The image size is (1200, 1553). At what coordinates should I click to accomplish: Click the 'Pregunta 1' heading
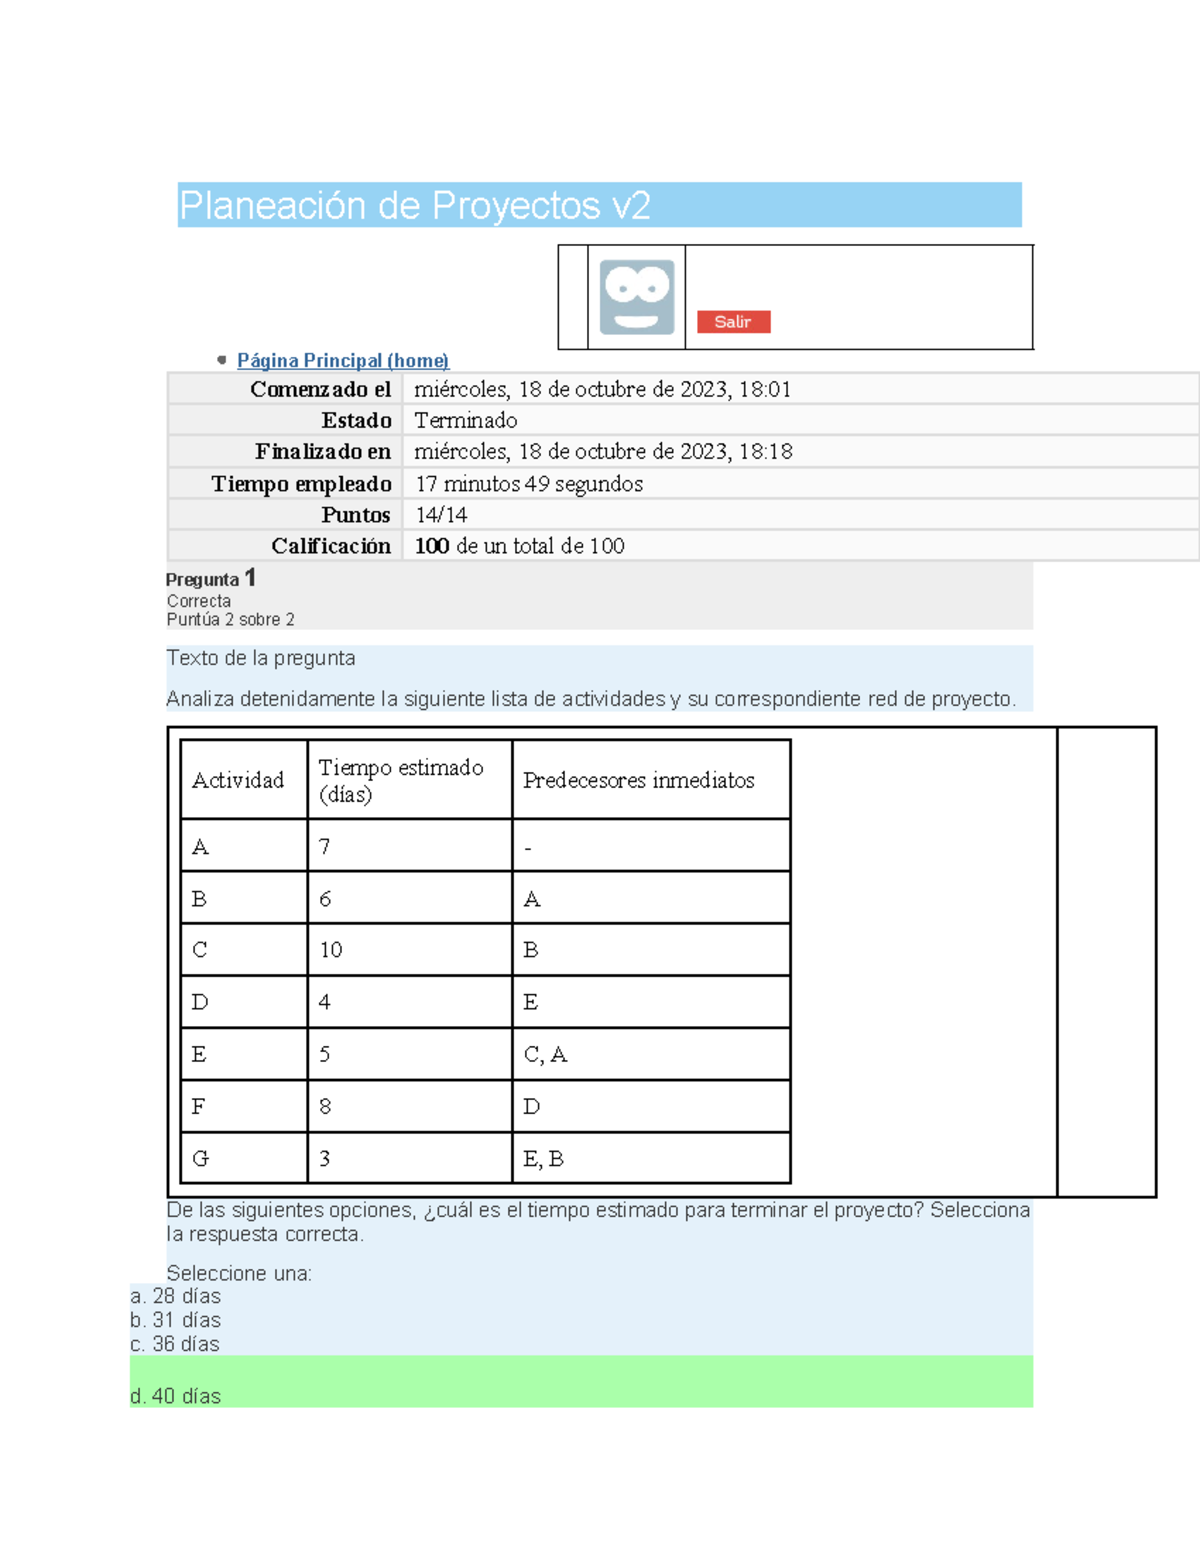211,578
